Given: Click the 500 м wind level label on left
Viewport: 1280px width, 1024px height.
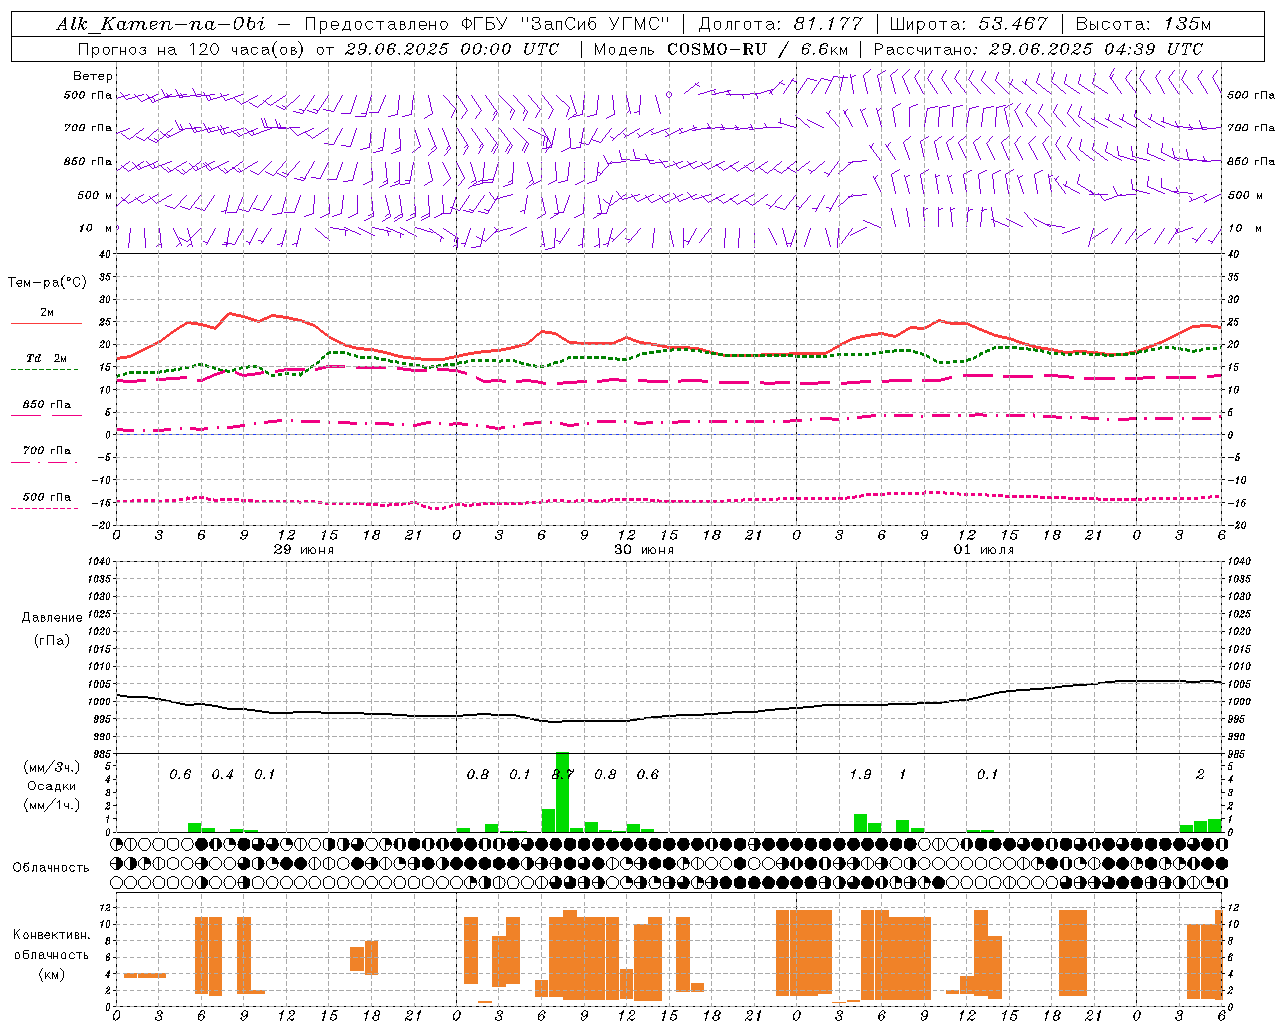Looking at the screenshot, I should (95, 195).
